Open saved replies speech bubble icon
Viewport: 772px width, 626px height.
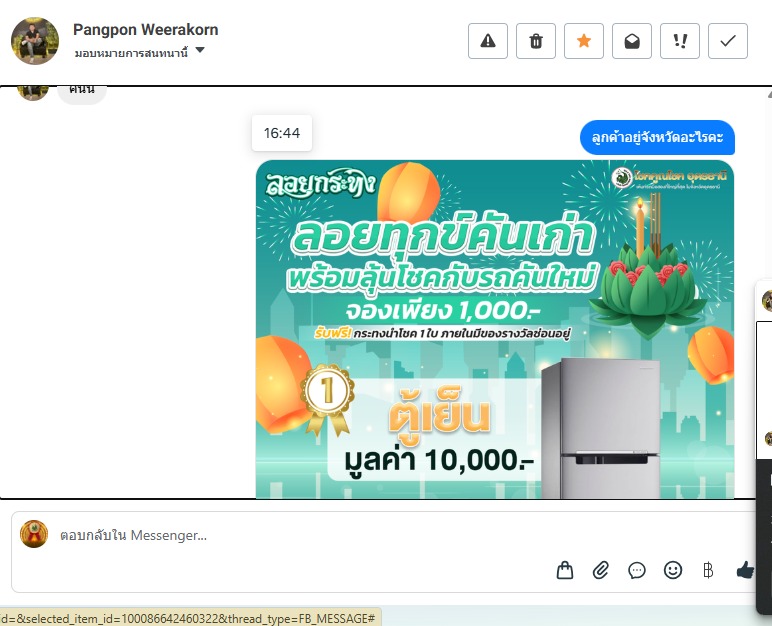pyautogui.click(x=637, y=570)
